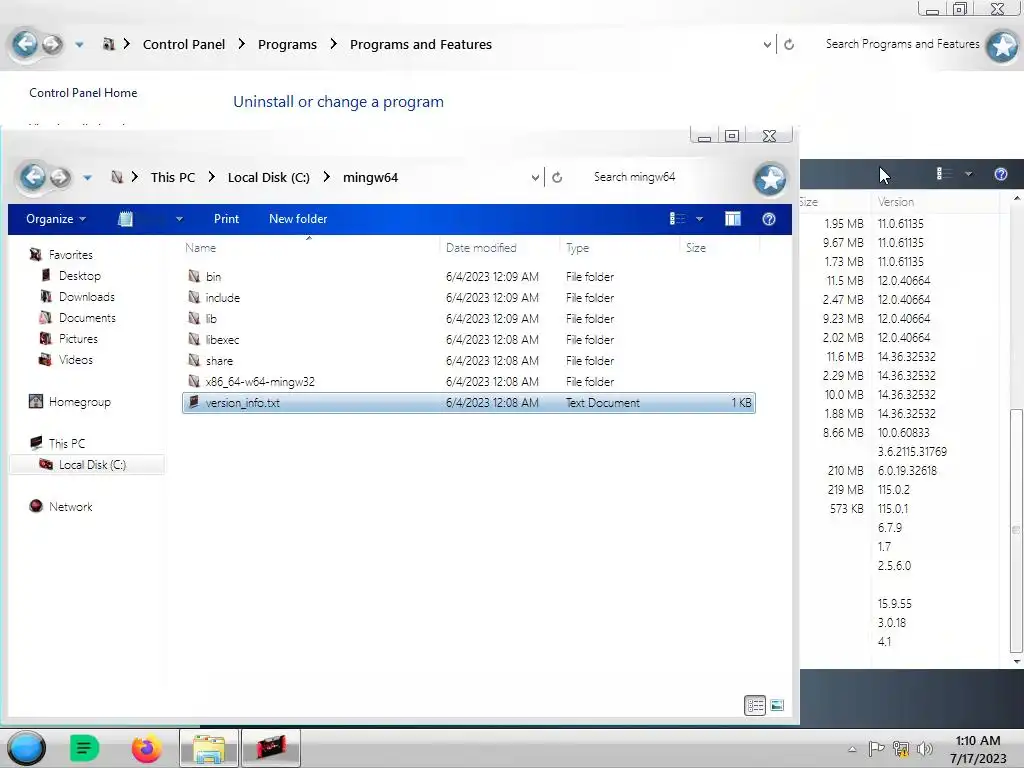This screenshot has height=768, width=1024.
Task: Click Search Programs and Features field
Action: (902, 44)
